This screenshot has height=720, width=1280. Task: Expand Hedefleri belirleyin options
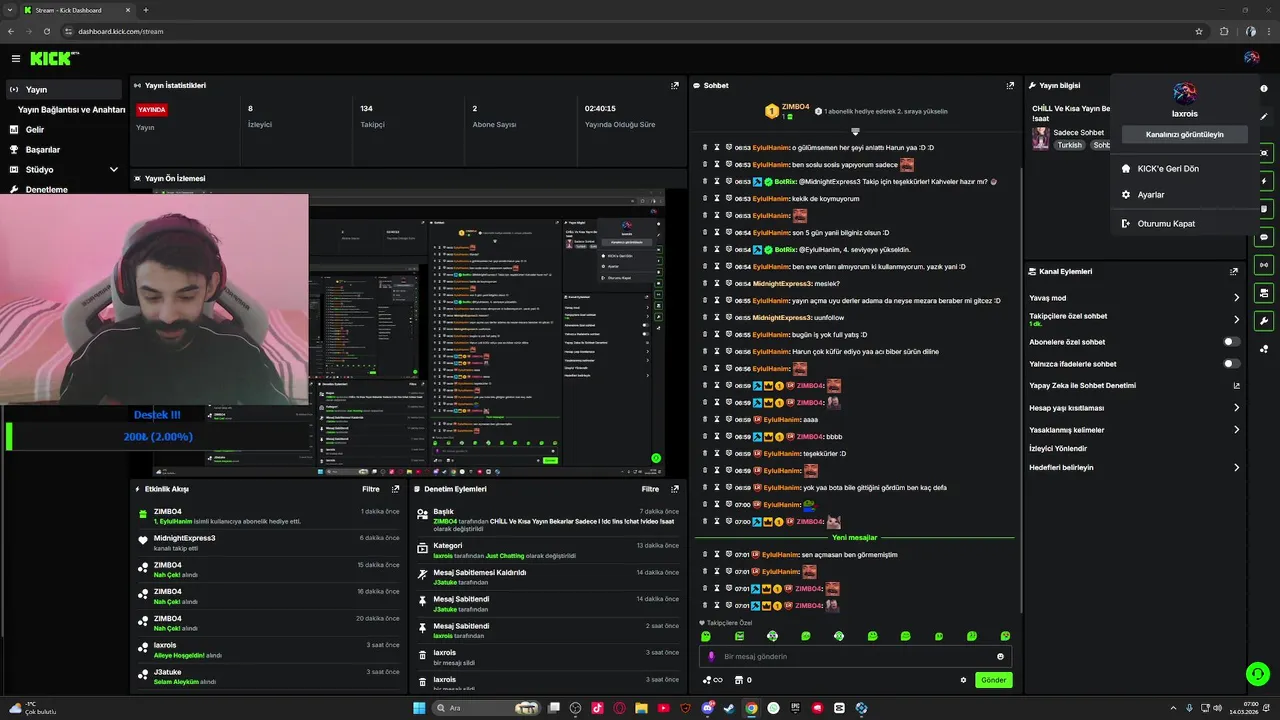coord(1237,468)
